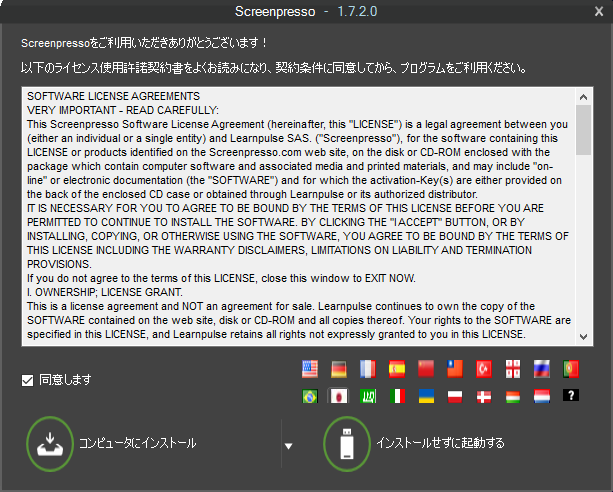Click the license scrollbar down arrow
This screenshot has width=613, height=492.
click(584, 337)
